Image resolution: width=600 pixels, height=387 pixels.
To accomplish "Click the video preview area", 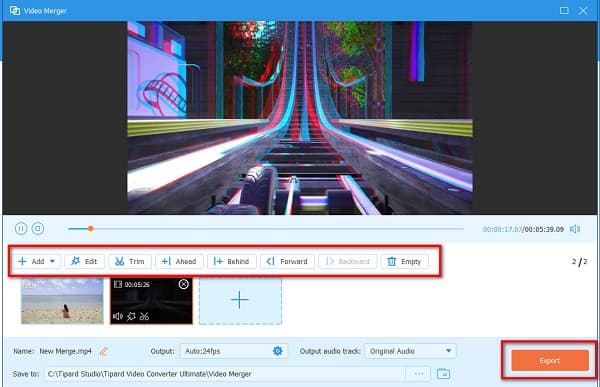I will coord(300,118).
